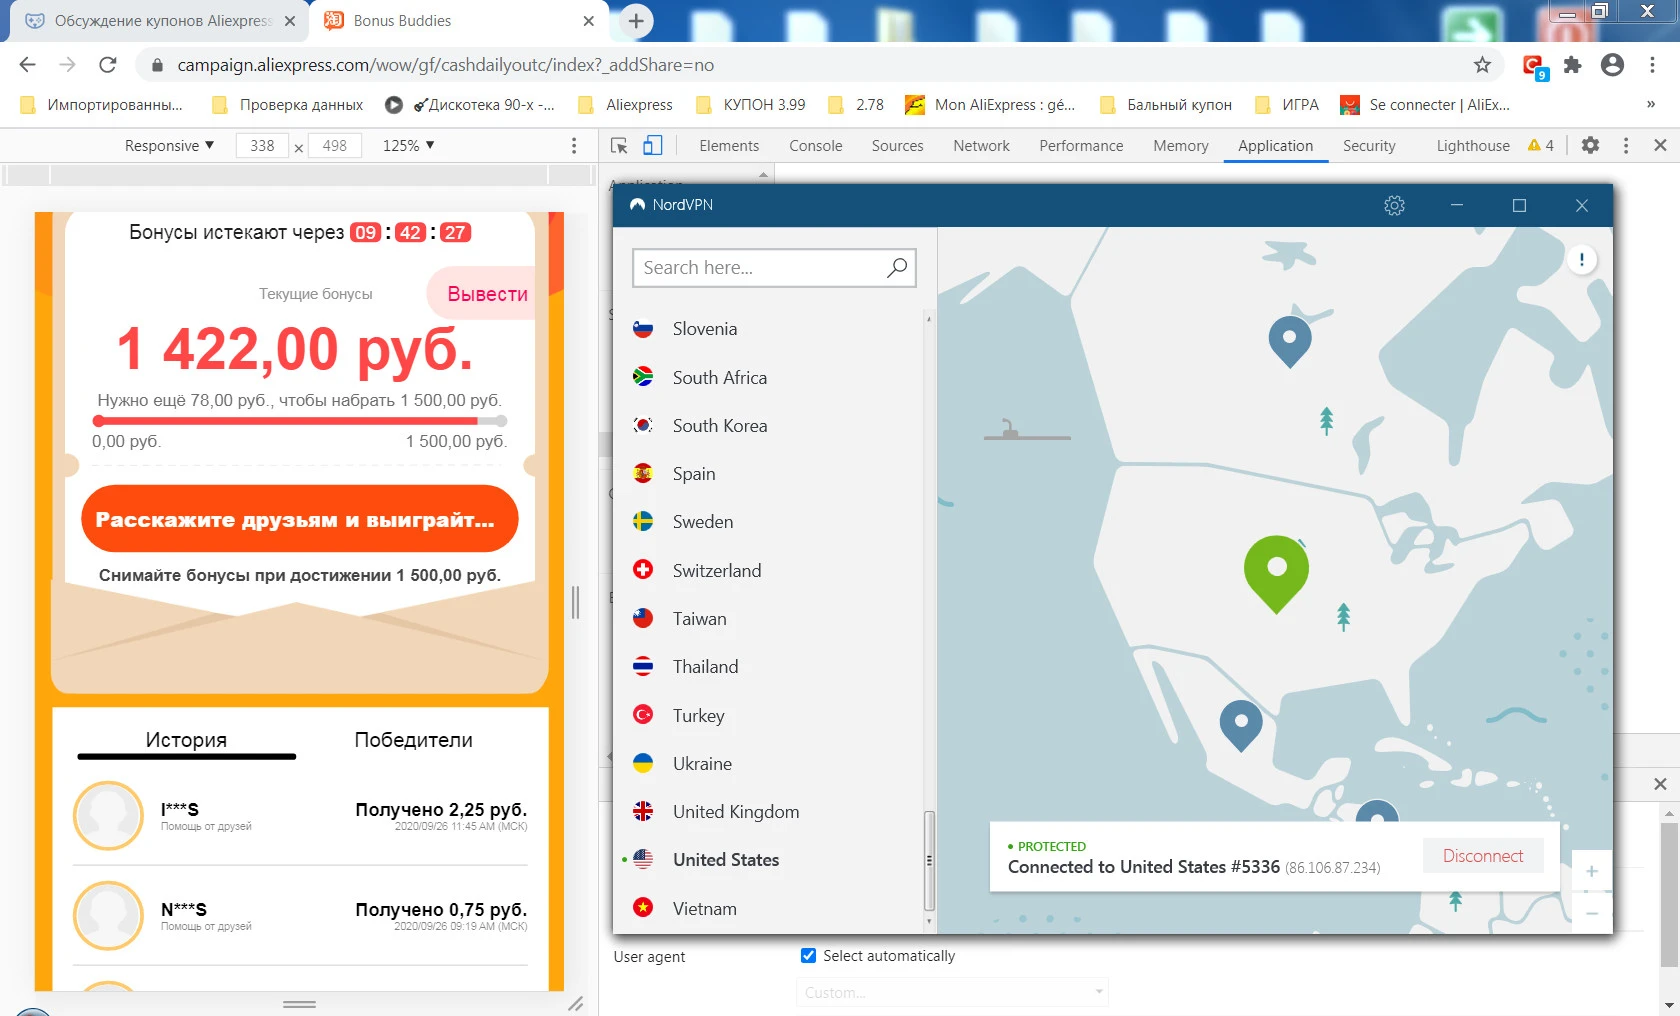Screen dimensions: 1680x1016
Task: Open the ИГРА bookmark folder
Action: [1287, 104]
